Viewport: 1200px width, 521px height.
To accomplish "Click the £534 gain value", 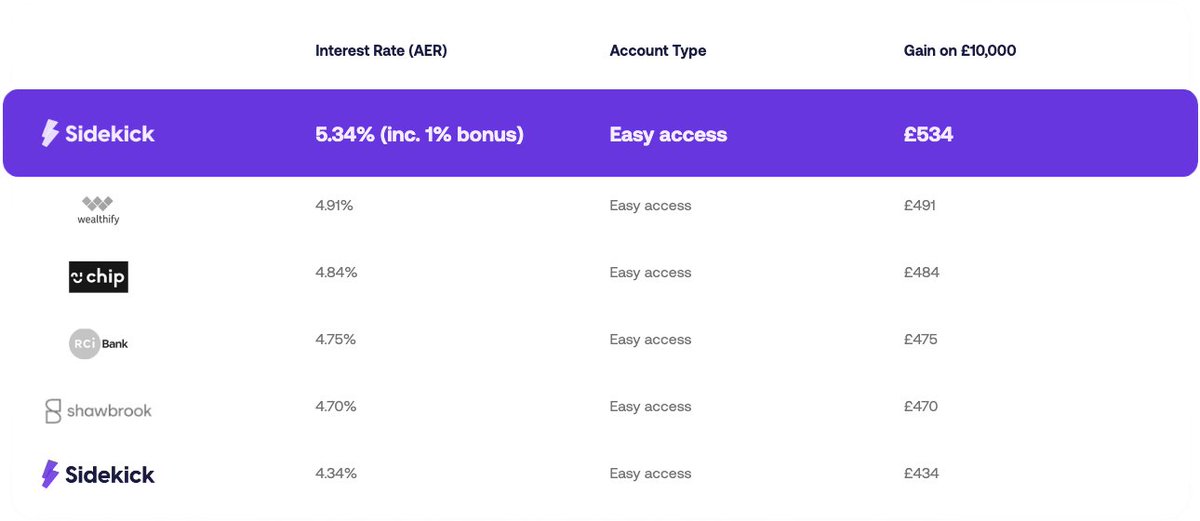I will tap(928, 134).
